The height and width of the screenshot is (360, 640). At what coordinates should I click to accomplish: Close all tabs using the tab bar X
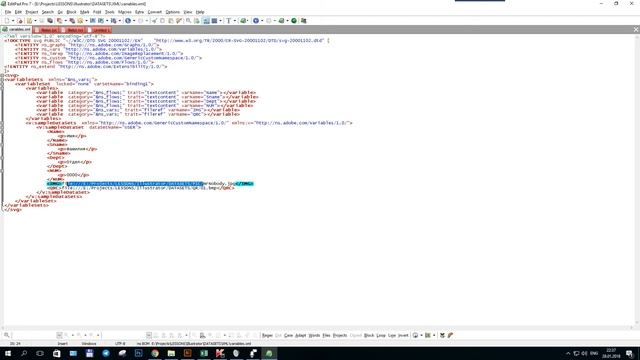pos(636,30)
